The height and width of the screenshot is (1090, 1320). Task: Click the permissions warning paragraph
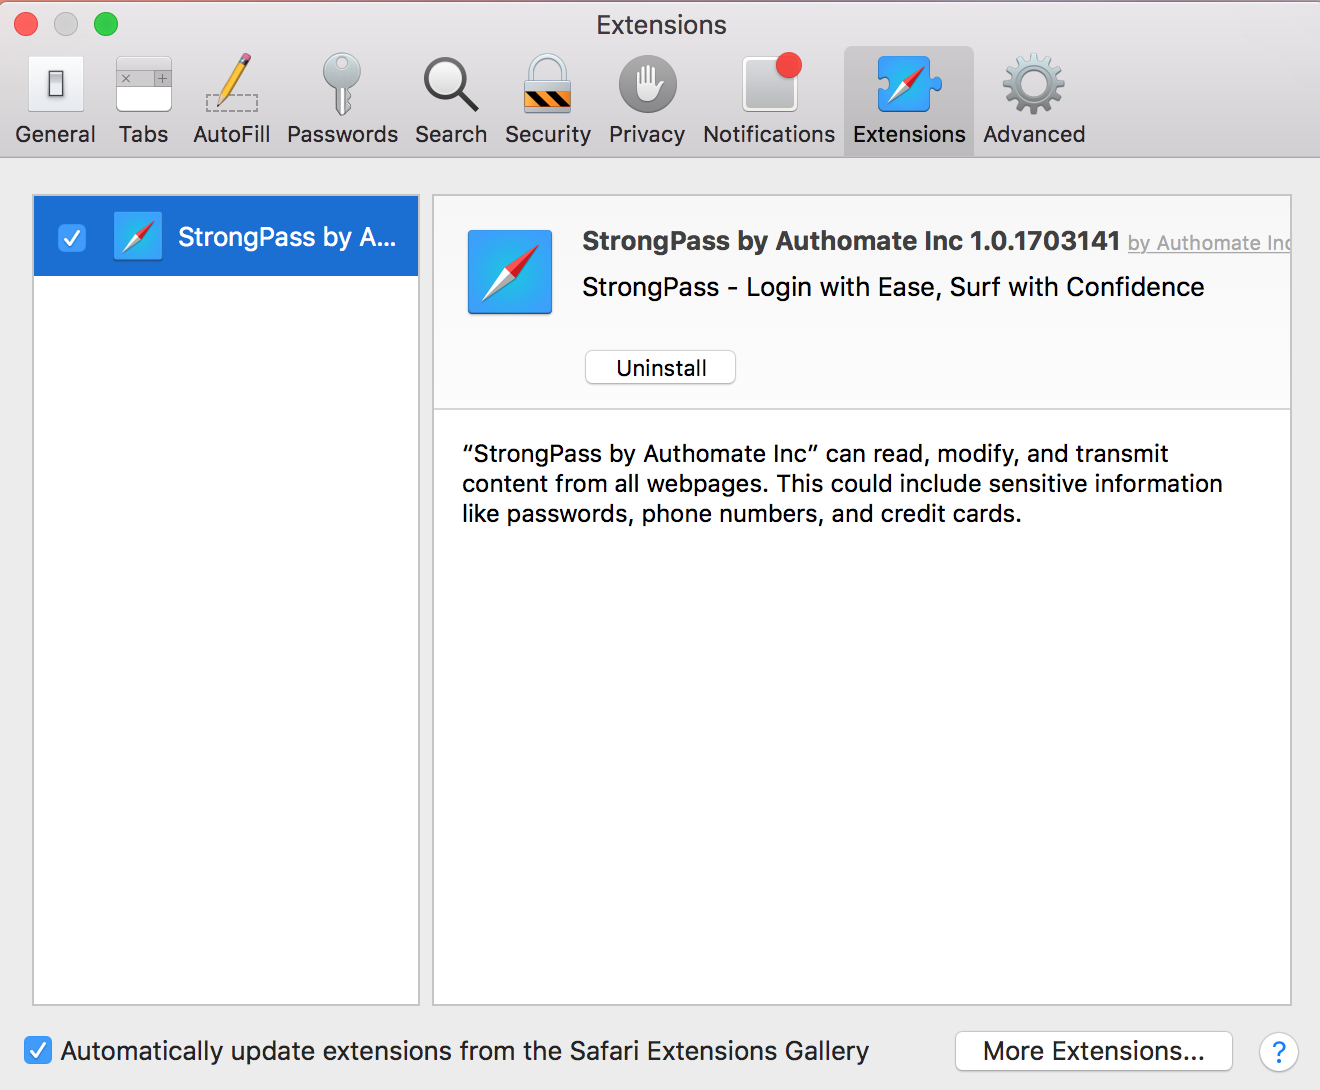point(842,484)
